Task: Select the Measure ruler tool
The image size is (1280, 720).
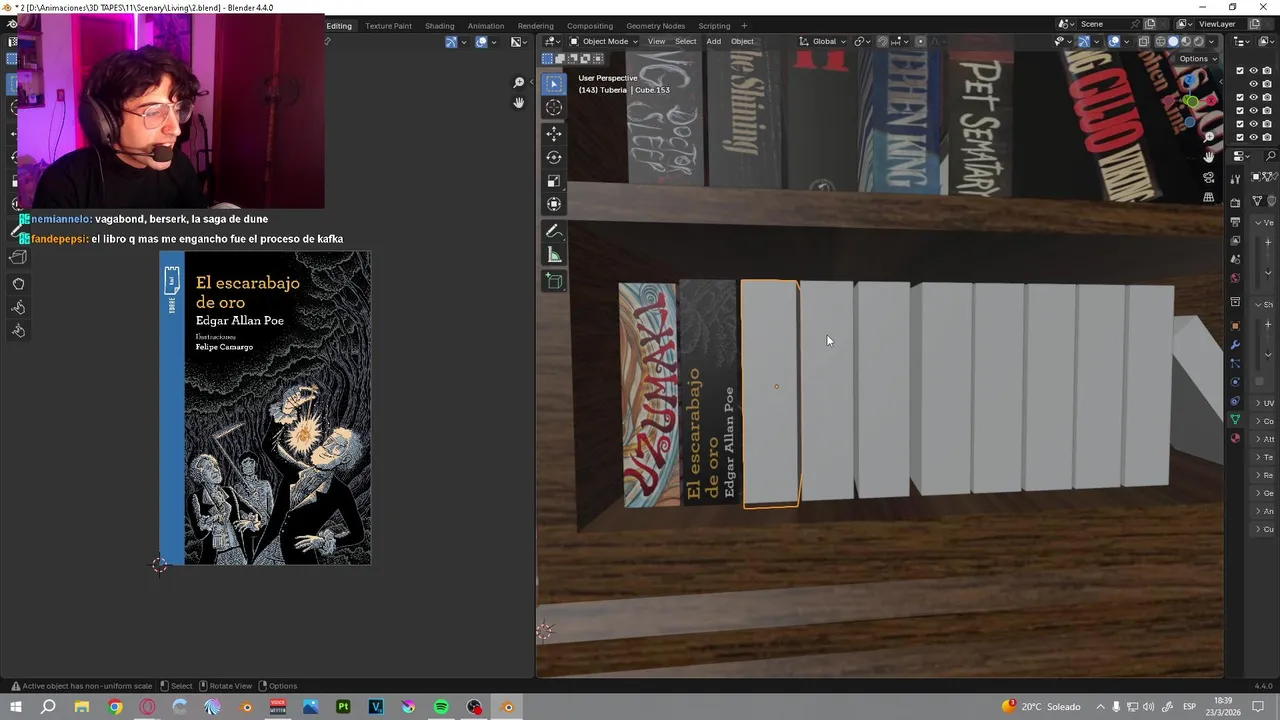Action: pyautogui.click(x=554, y=255)
